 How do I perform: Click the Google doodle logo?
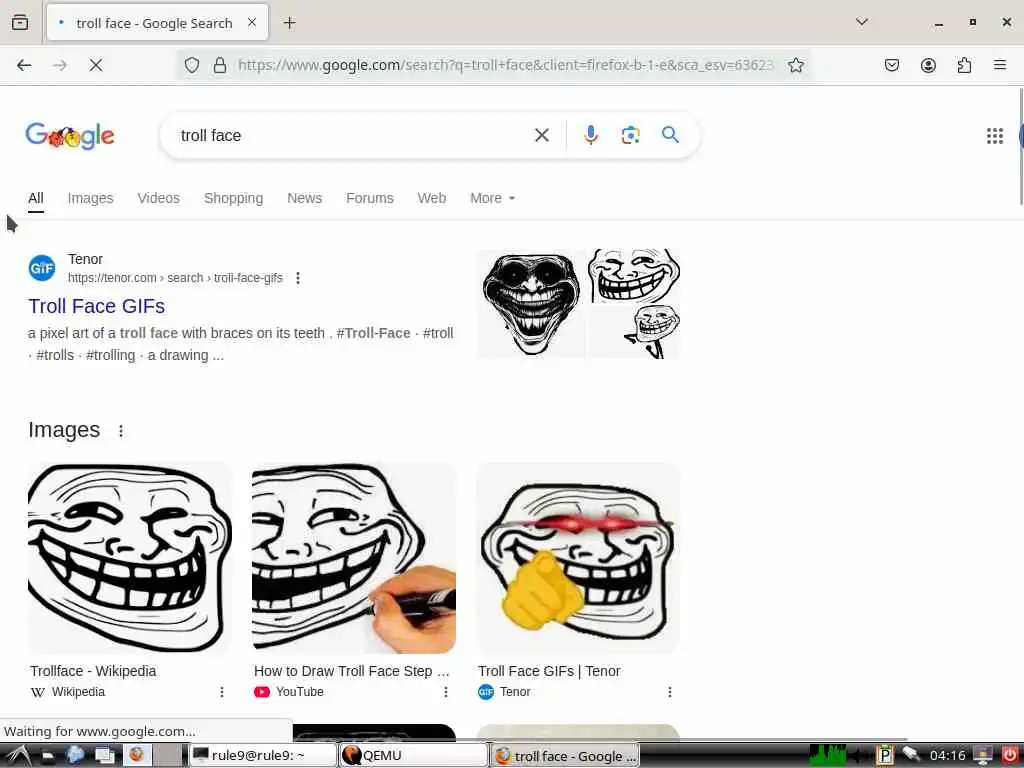tap(70, 136)
